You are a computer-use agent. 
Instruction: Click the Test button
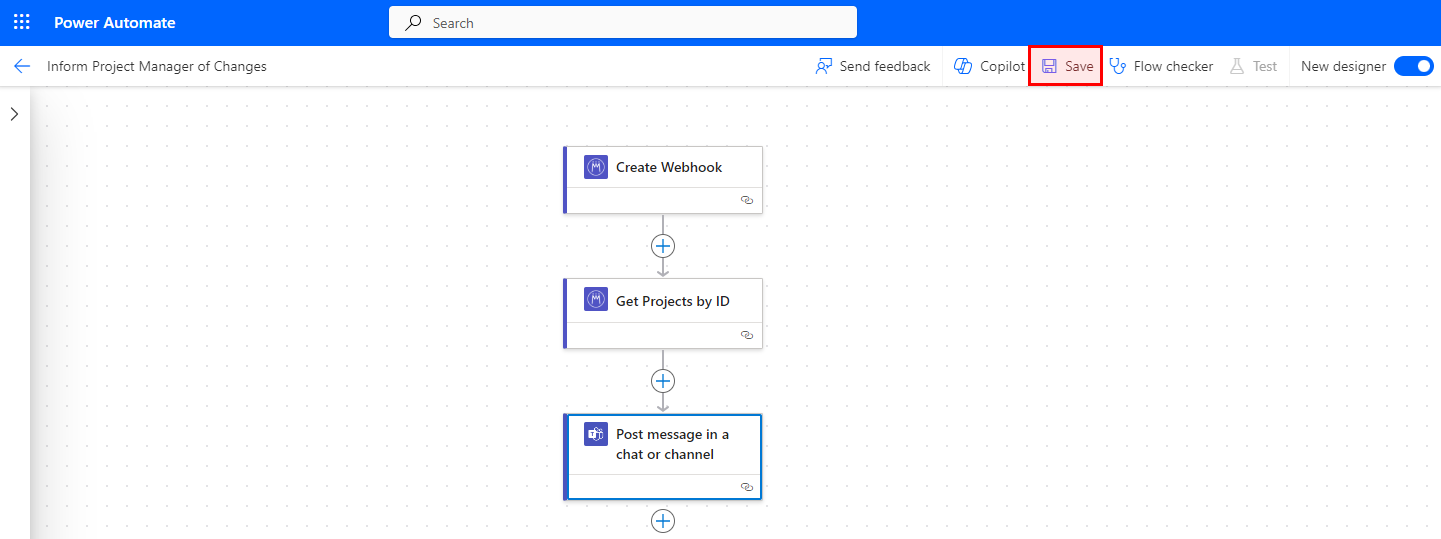point(1253,66)
